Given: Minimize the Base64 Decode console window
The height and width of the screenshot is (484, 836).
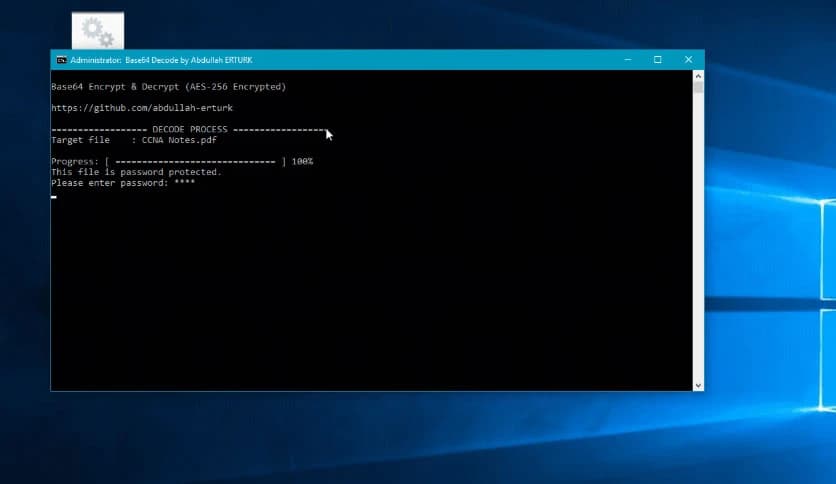Looking at the screenshot, I should click(x=626, y=60).
